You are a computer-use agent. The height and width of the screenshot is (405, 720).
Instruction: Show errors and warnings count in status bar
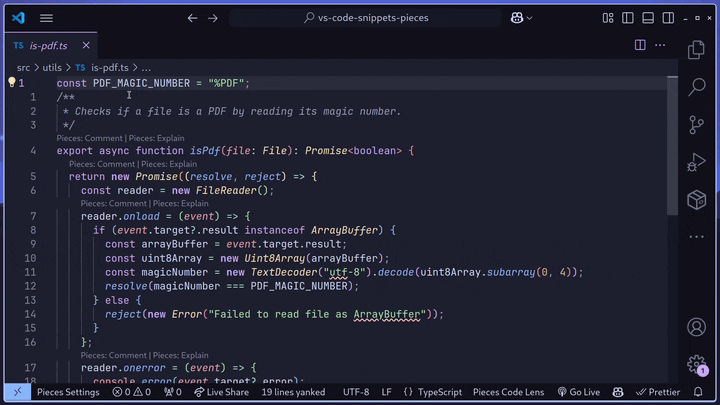132,392
